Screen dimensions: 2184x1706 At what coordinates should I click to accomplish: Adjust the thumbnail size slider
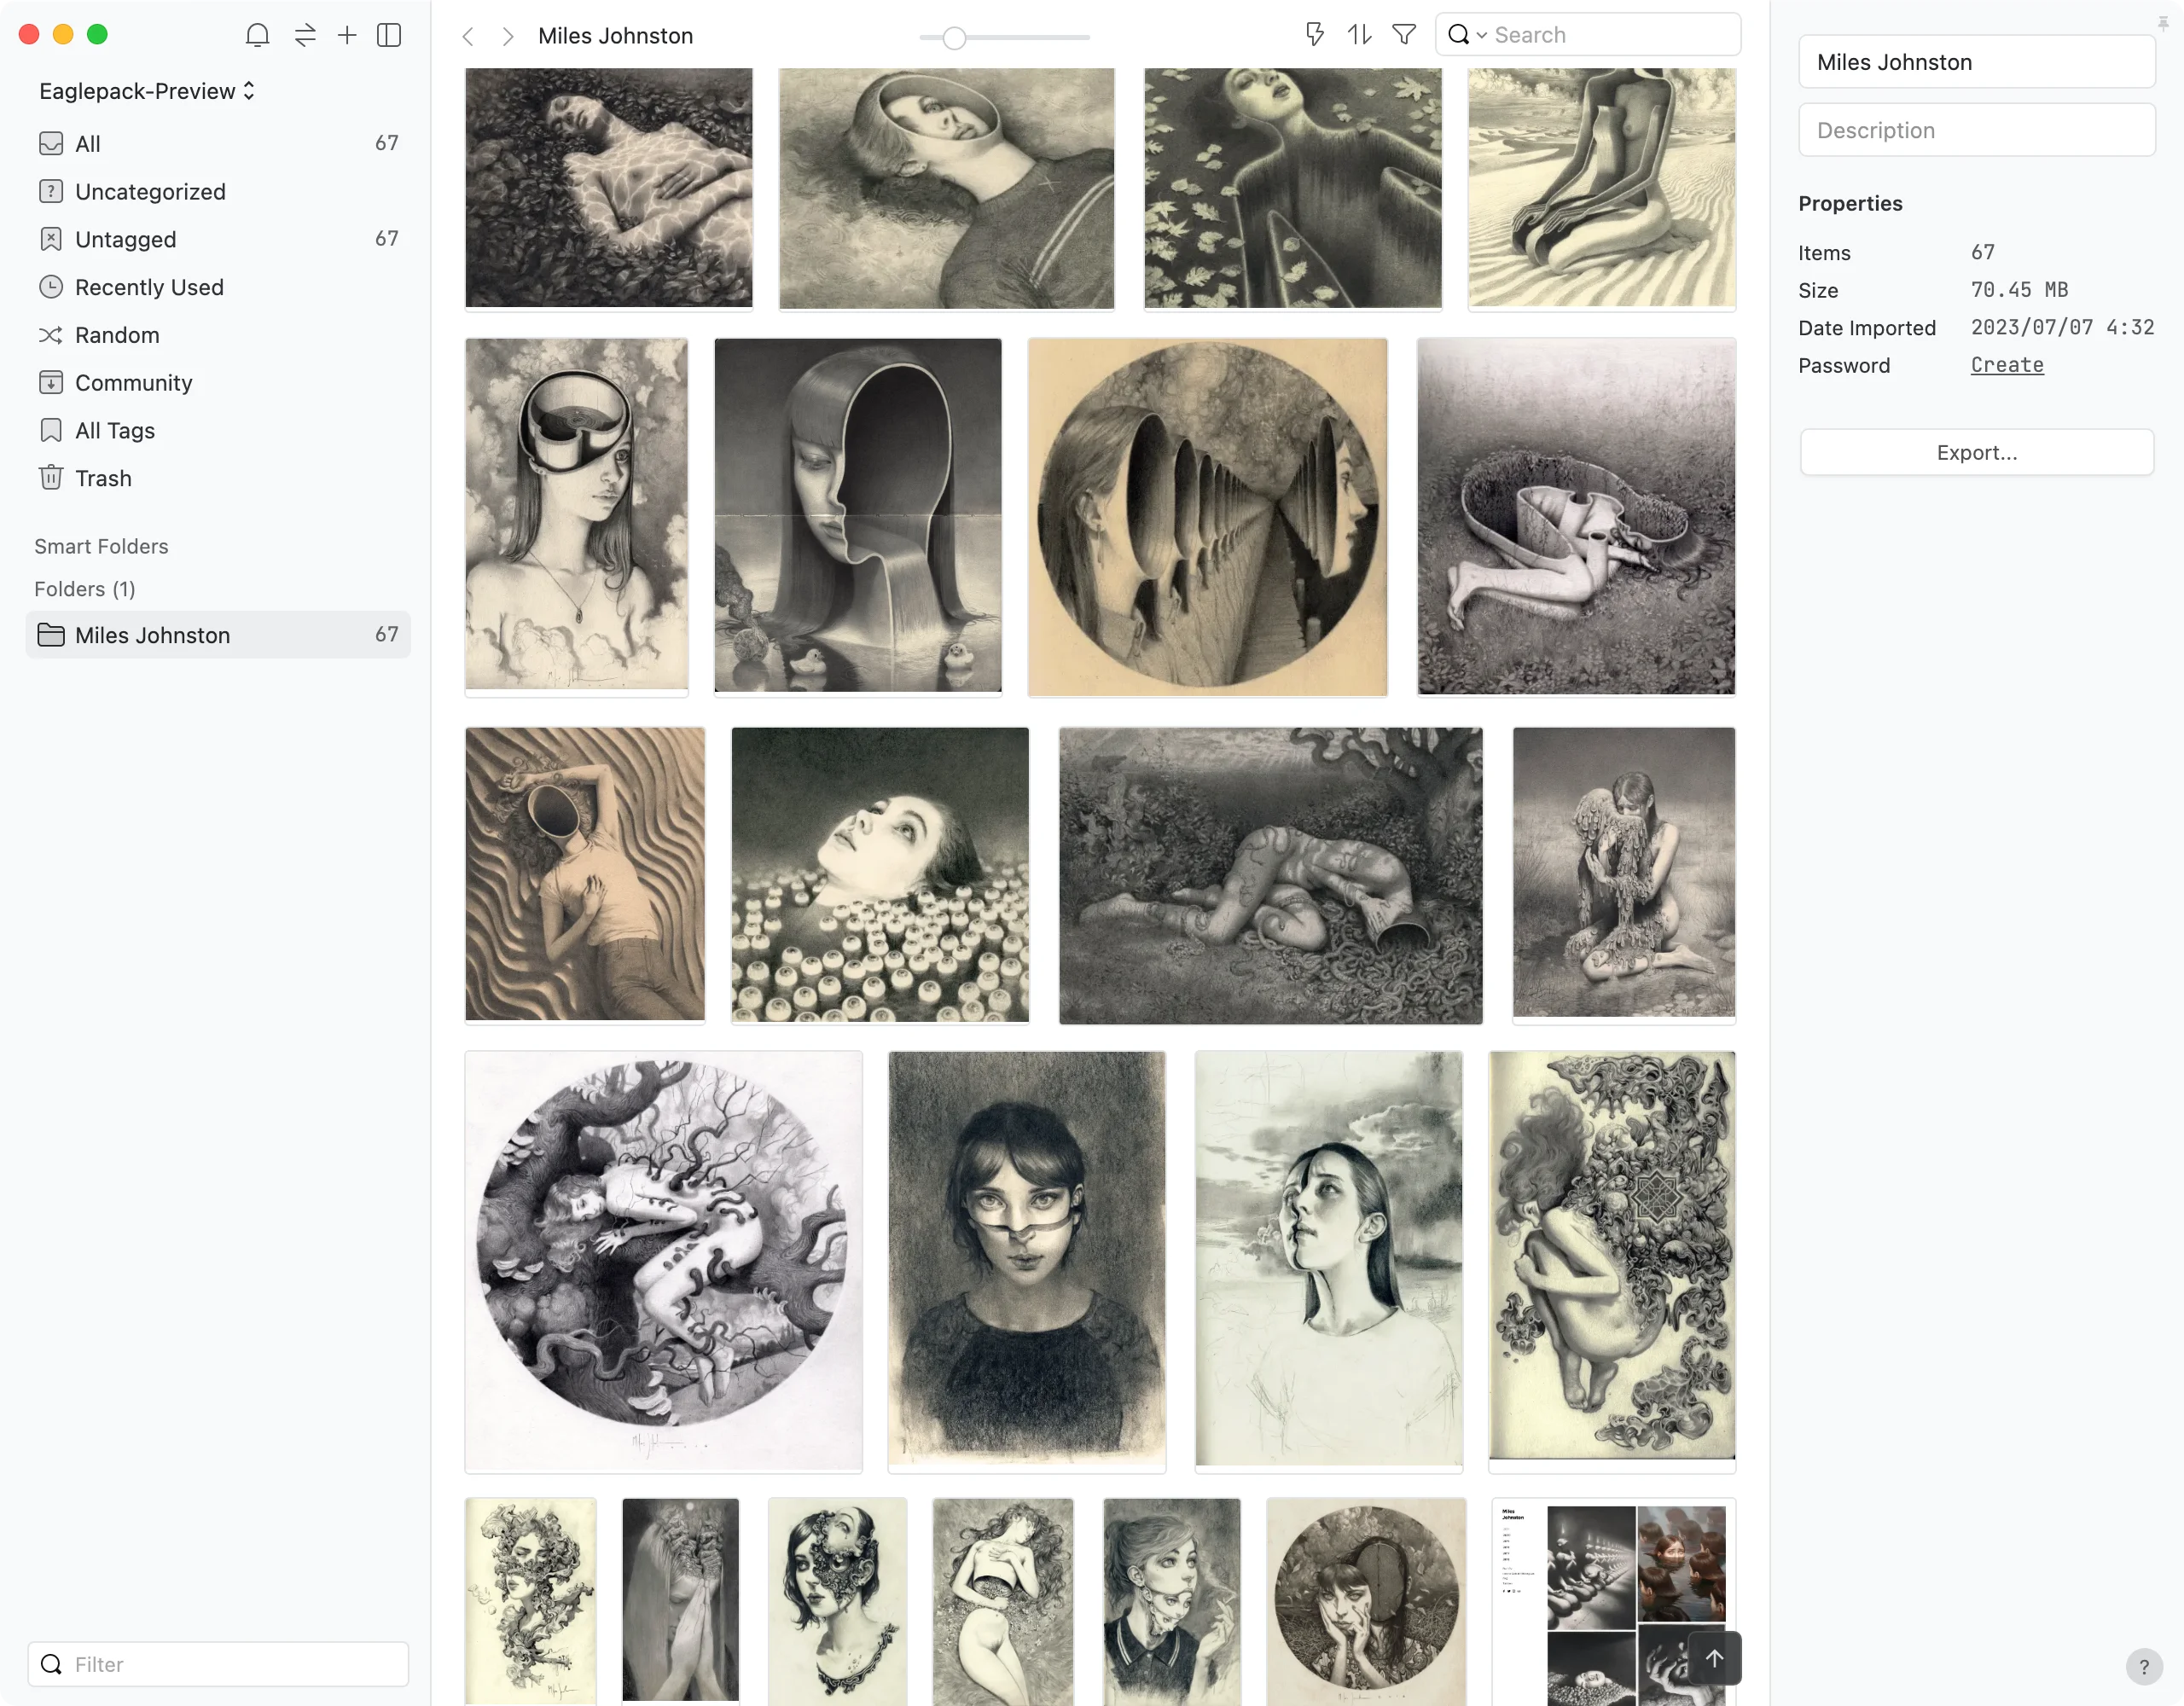(955, 38)
